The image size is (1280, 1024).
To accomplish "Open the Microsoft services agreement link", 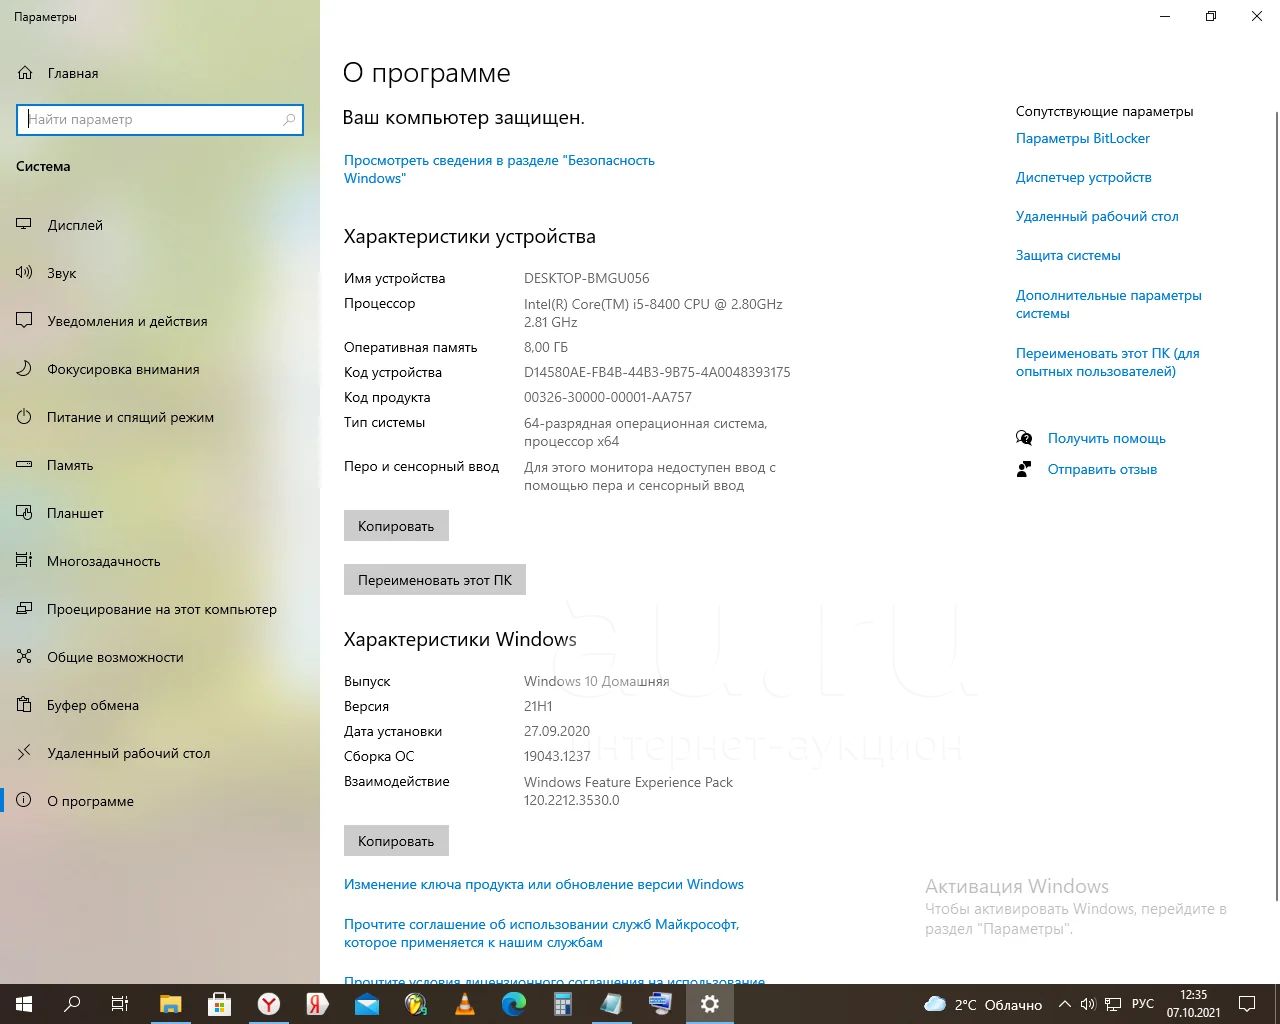I will tap(542, 933).
